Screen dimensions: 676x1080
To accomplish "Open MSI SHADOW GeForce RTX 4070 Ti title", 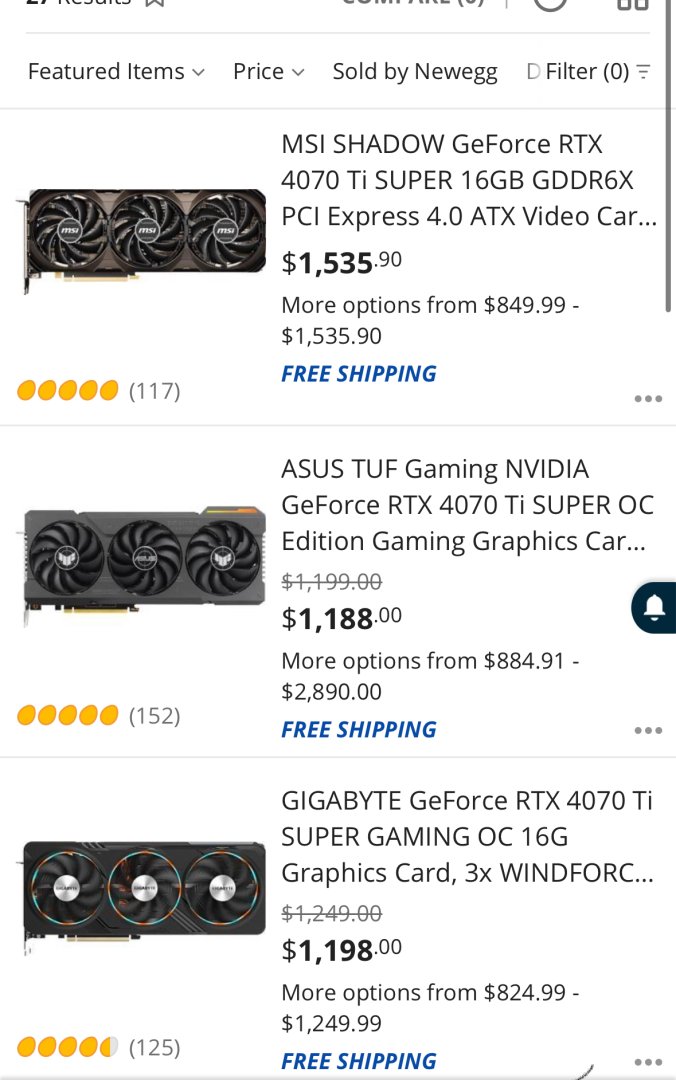I will point(468,180).
